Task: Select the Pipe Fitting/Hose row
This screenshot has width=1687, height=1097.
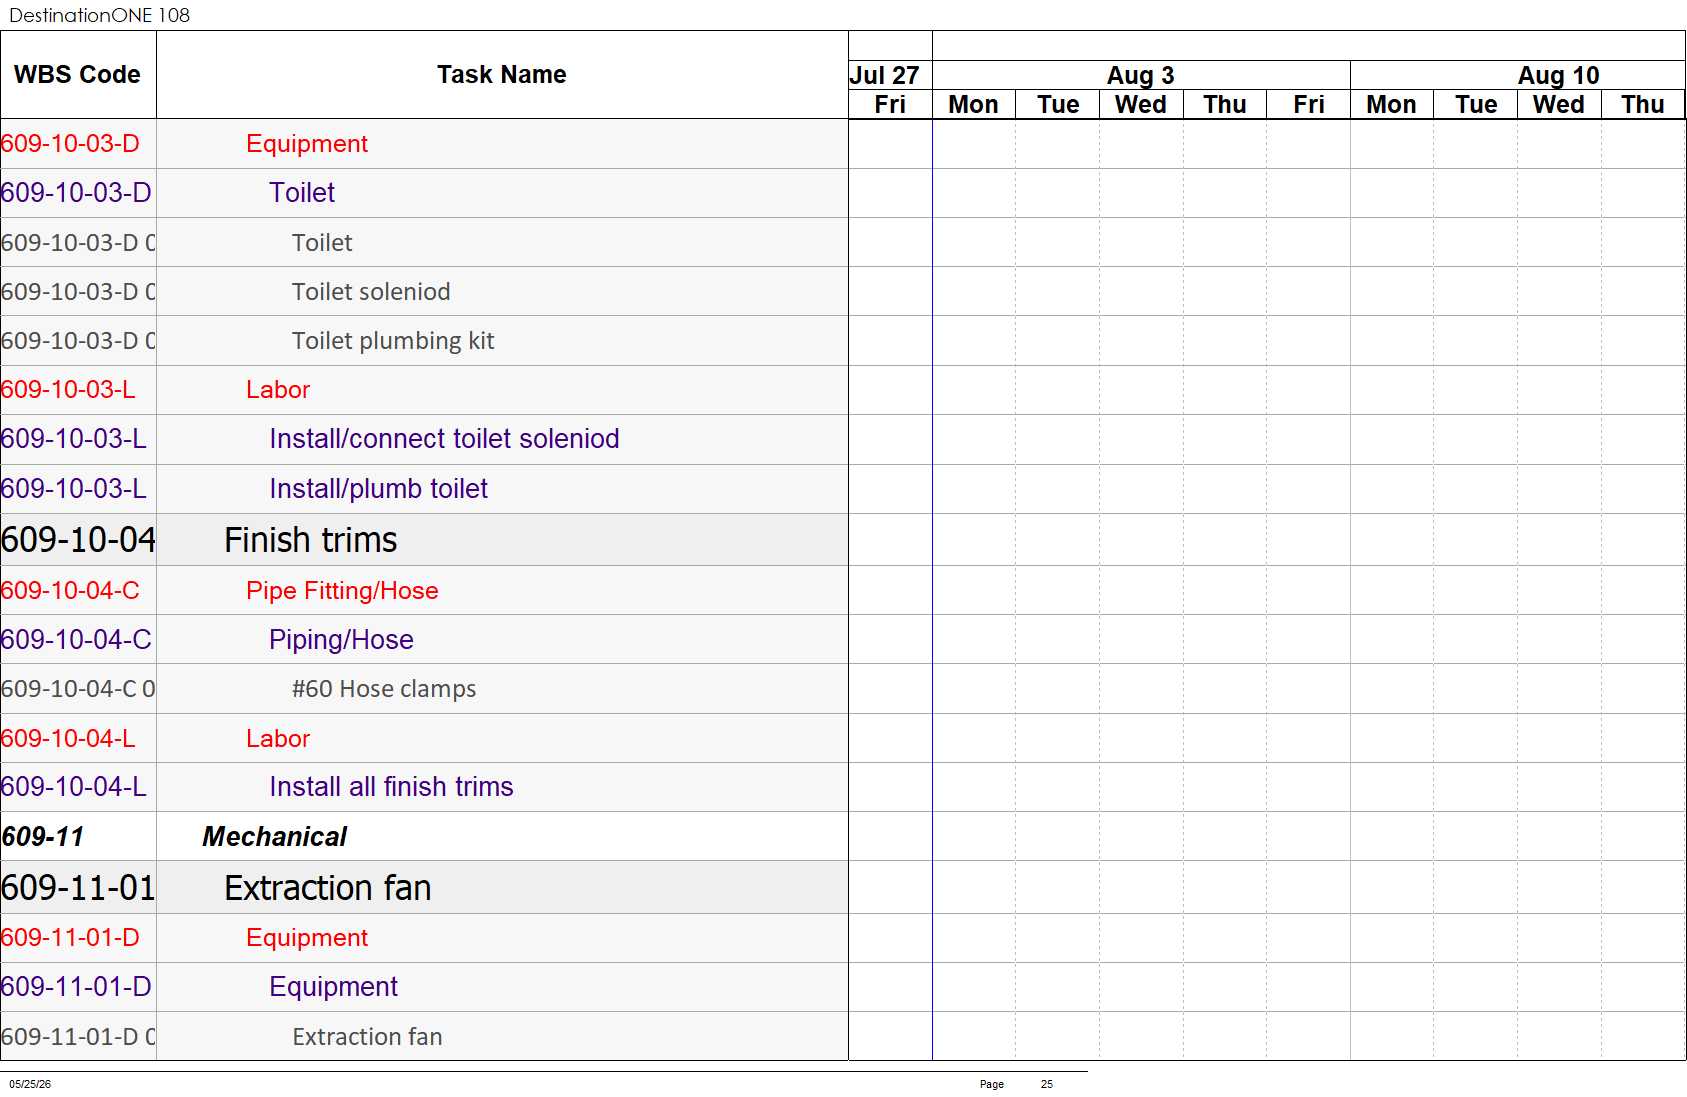Action: [x=424, y=590]
